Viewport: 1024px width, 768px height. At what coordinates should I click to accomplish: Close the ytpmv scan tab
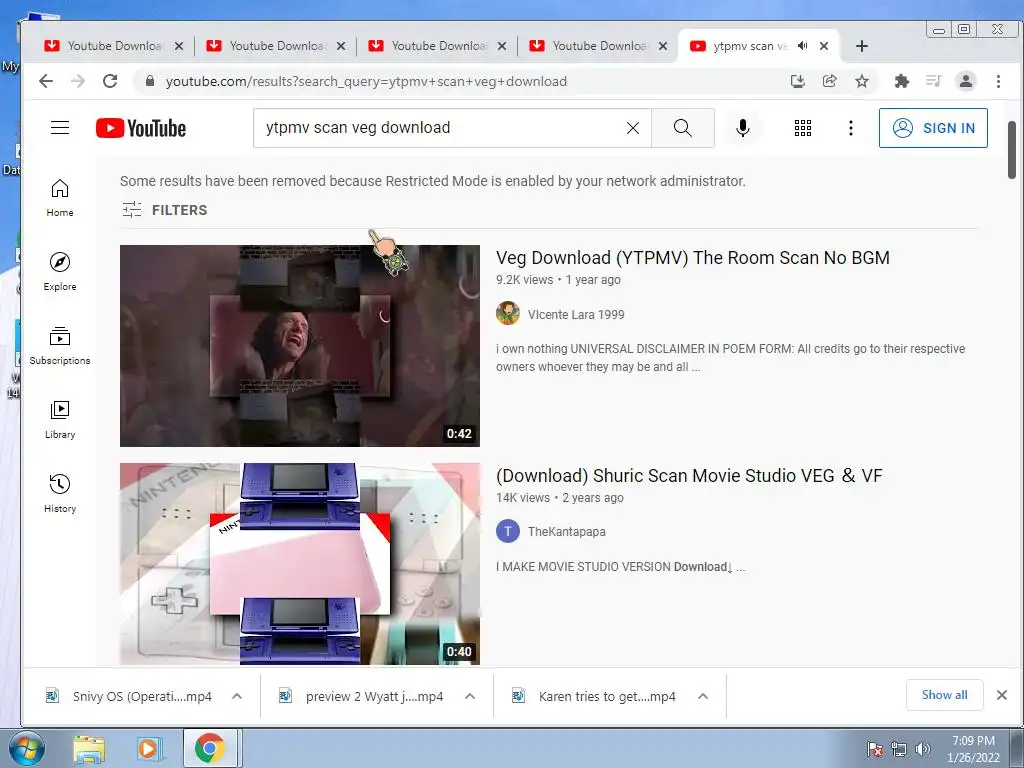point(824,46)
